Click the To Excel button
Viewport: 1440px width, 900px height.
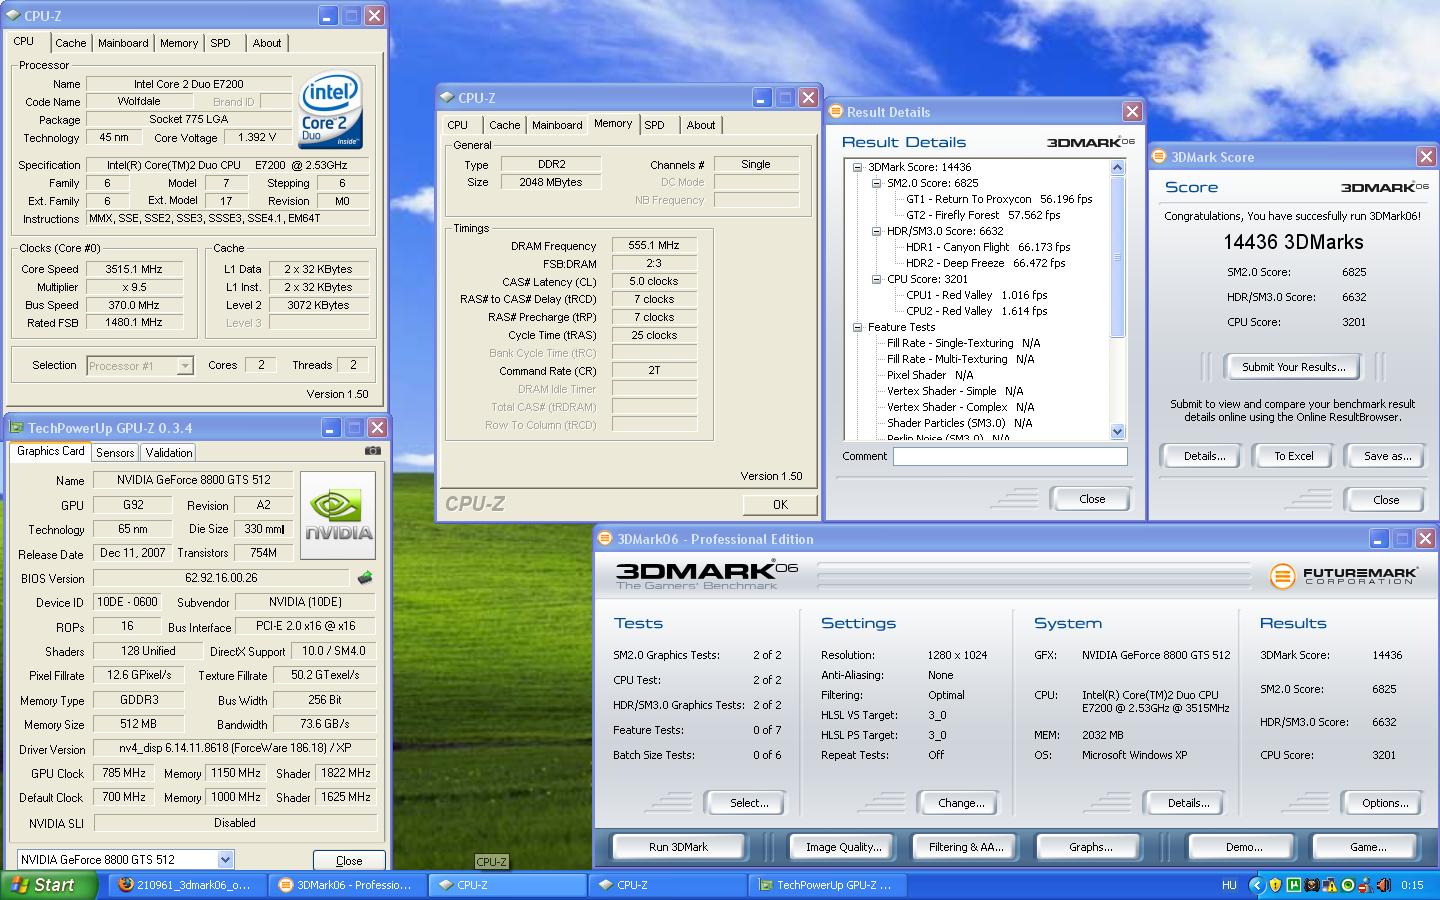tap(1293, 456)
